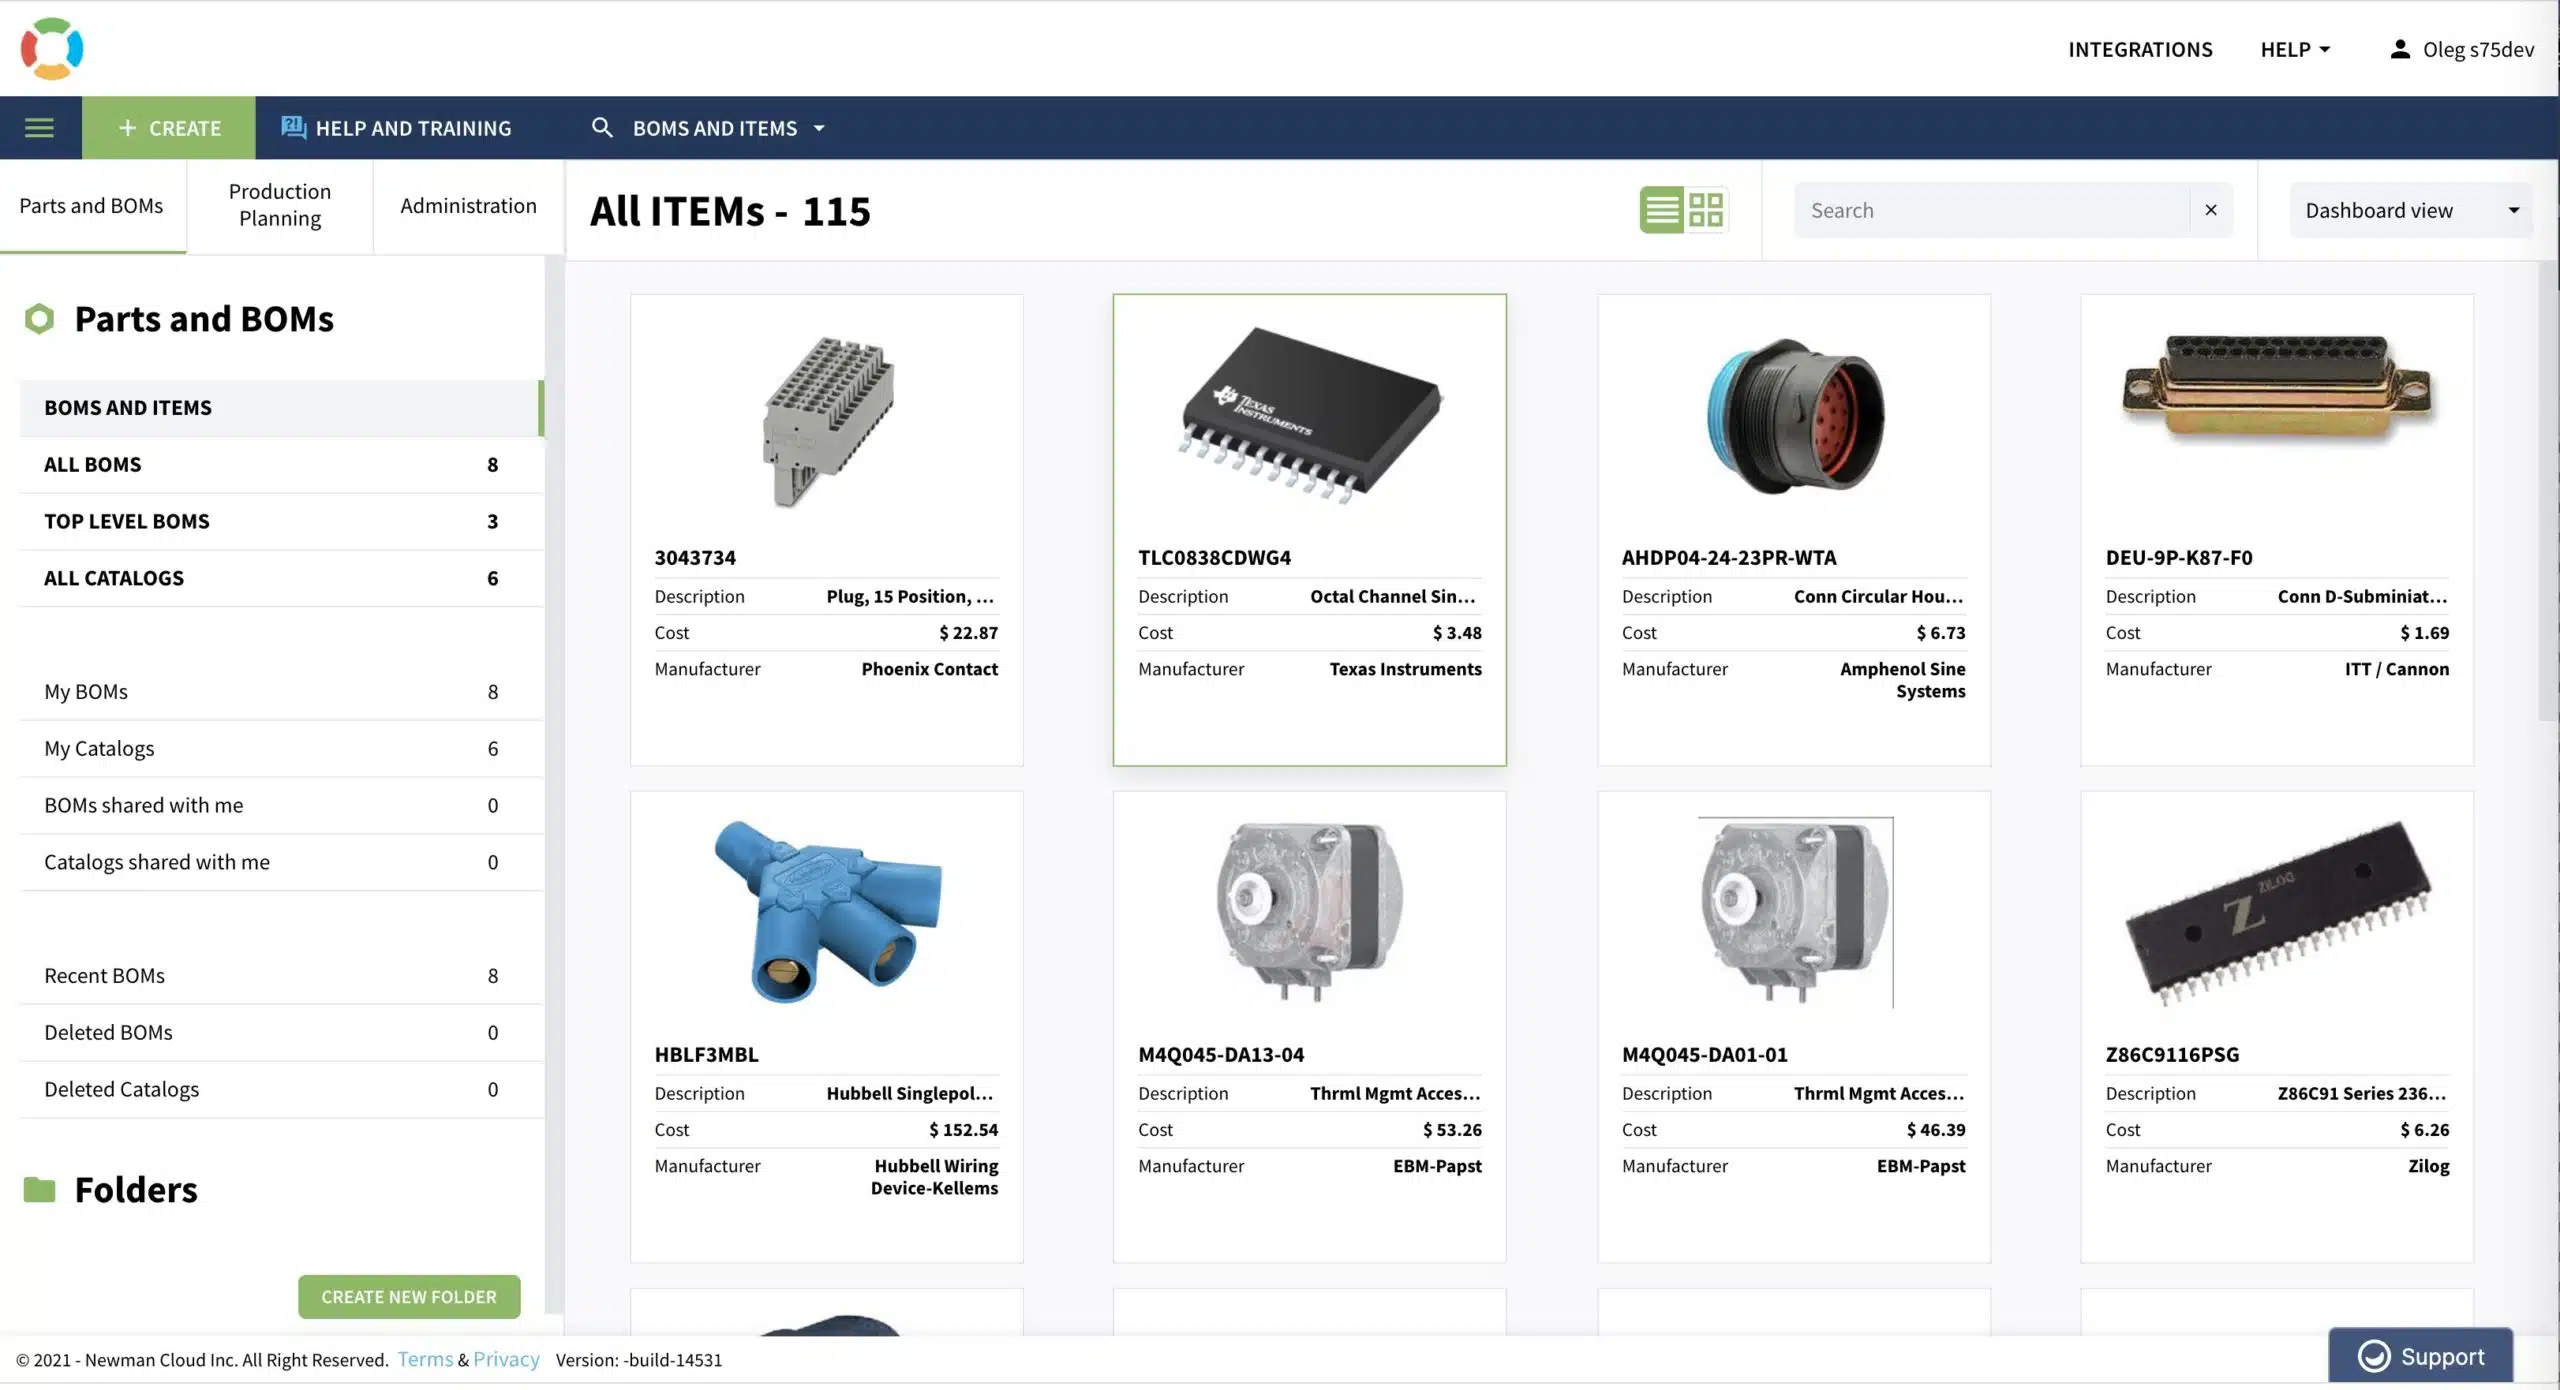Click the Z86C9116PSG Zilog chip image

pyautogui.click(x=2278, y=913)
